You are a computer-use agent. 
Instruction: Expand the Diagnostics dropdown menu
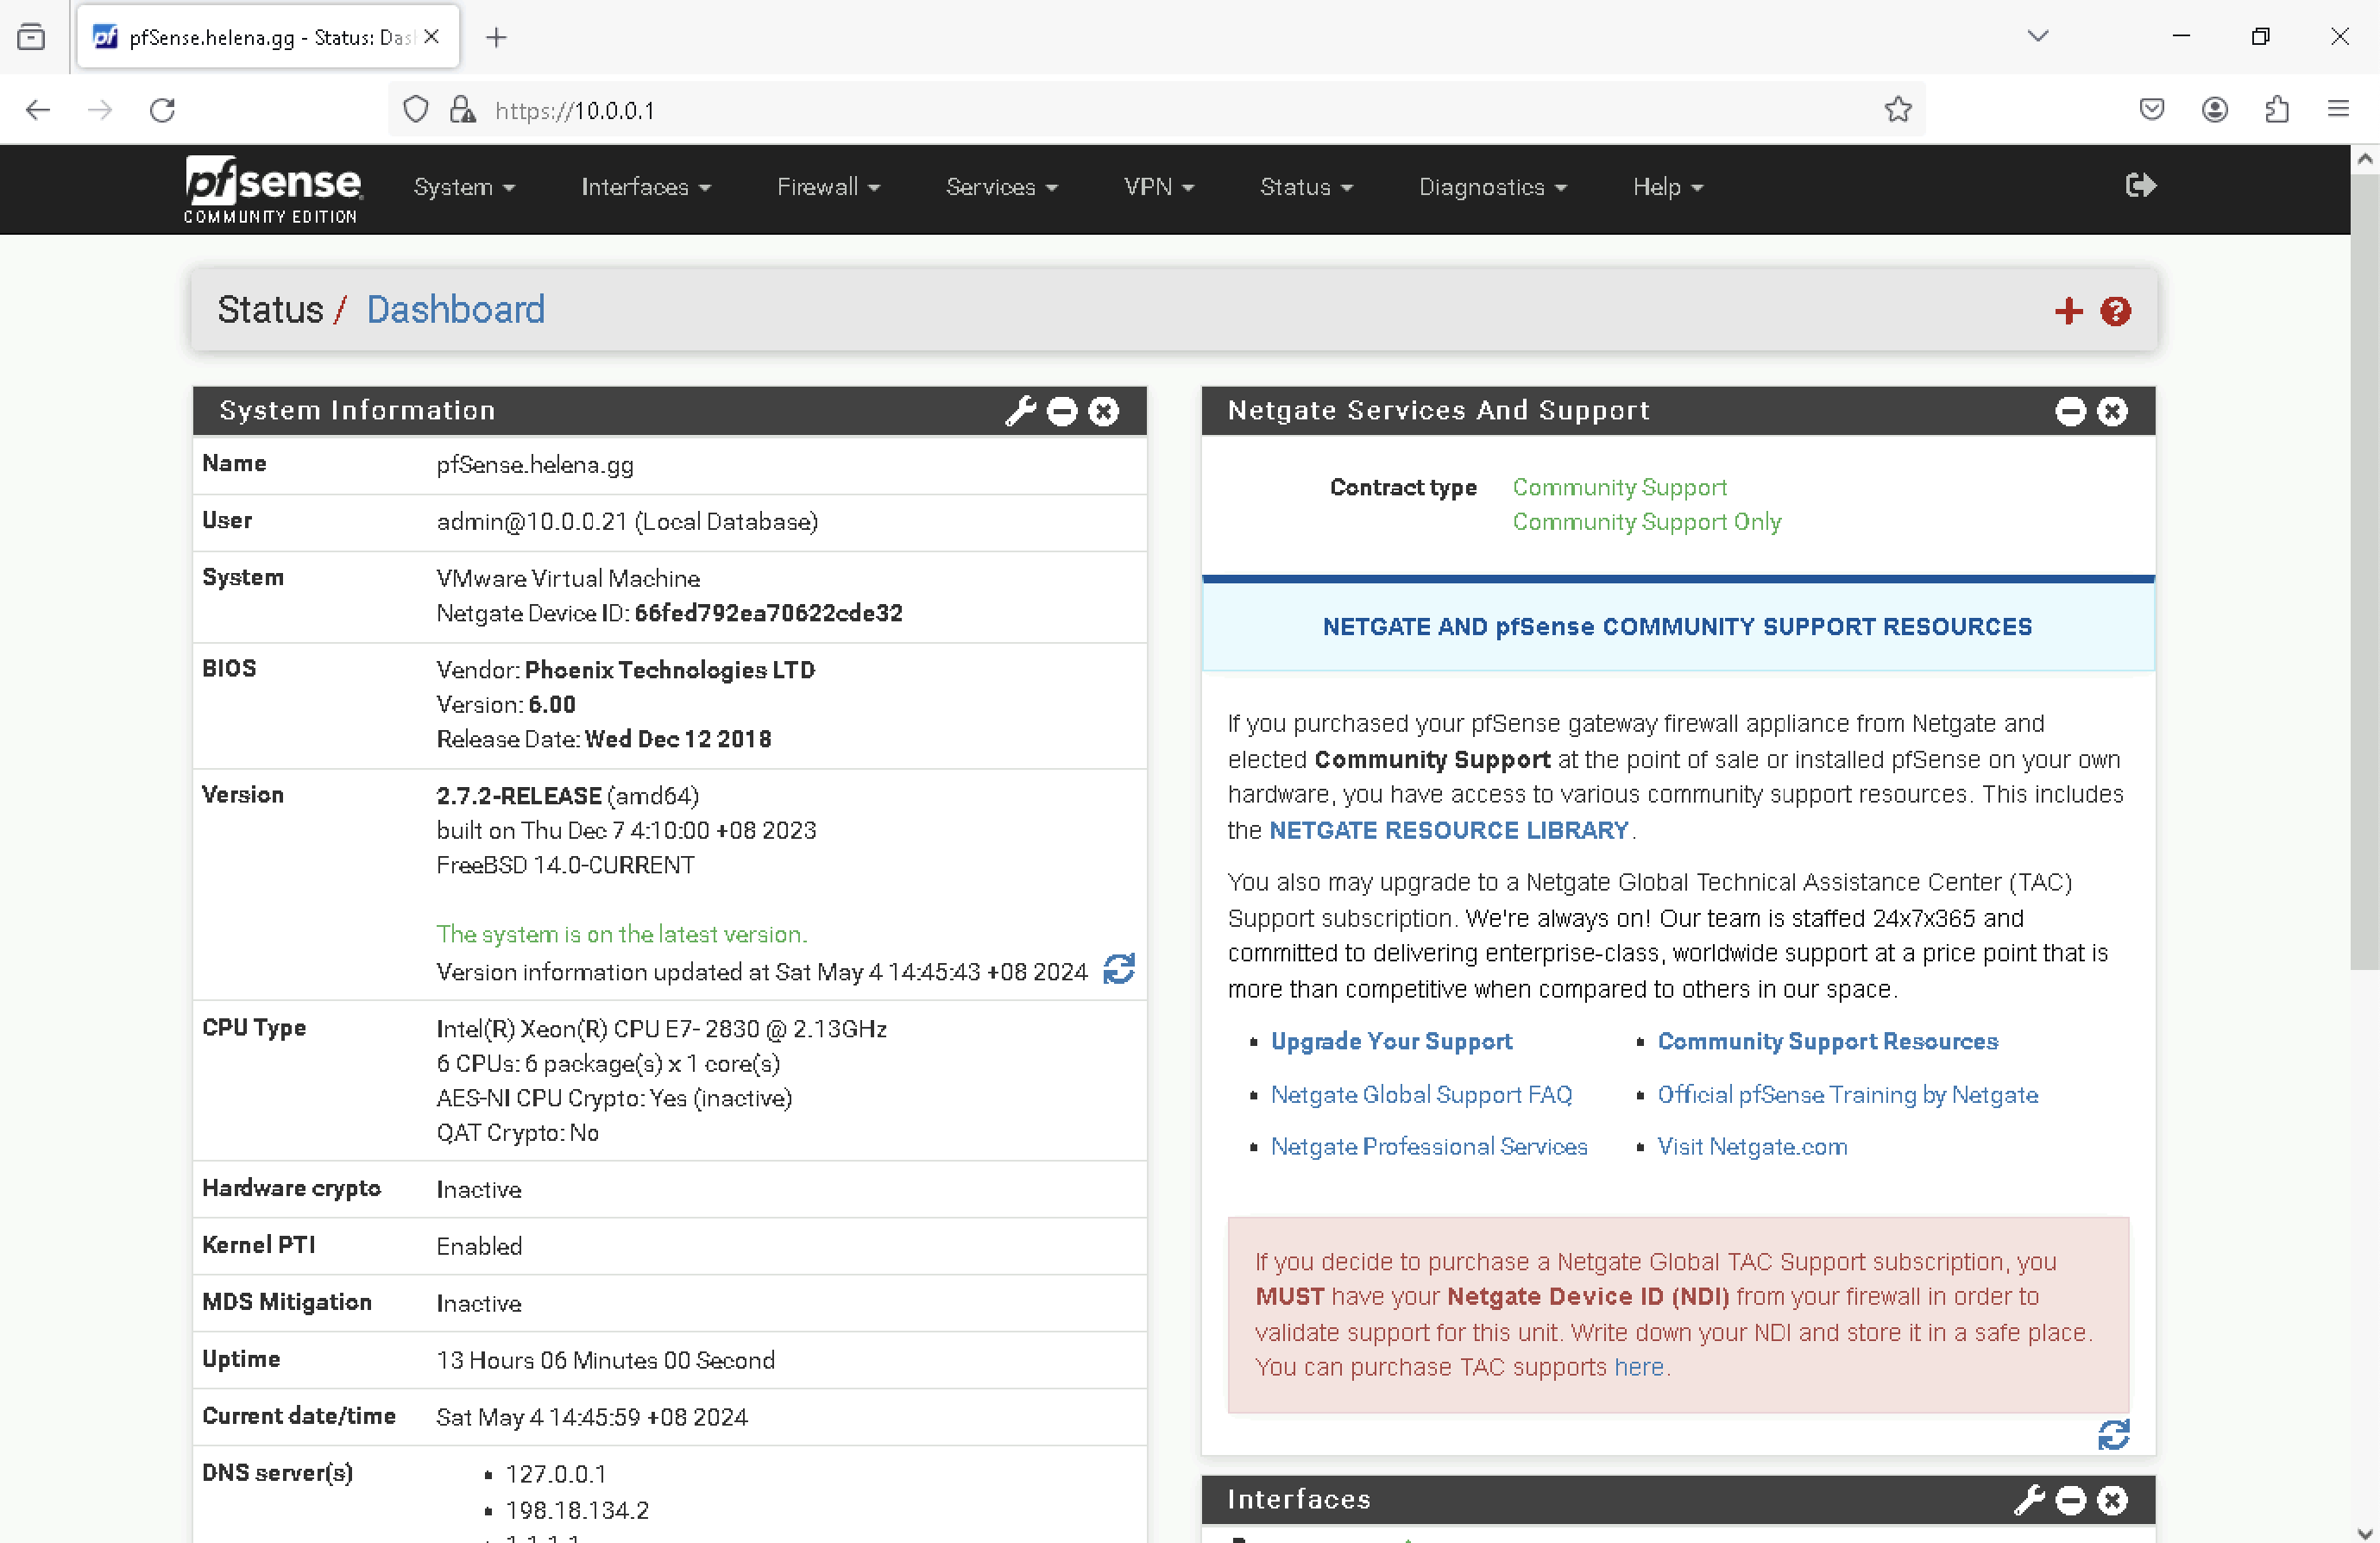[x=1492, y=187]
